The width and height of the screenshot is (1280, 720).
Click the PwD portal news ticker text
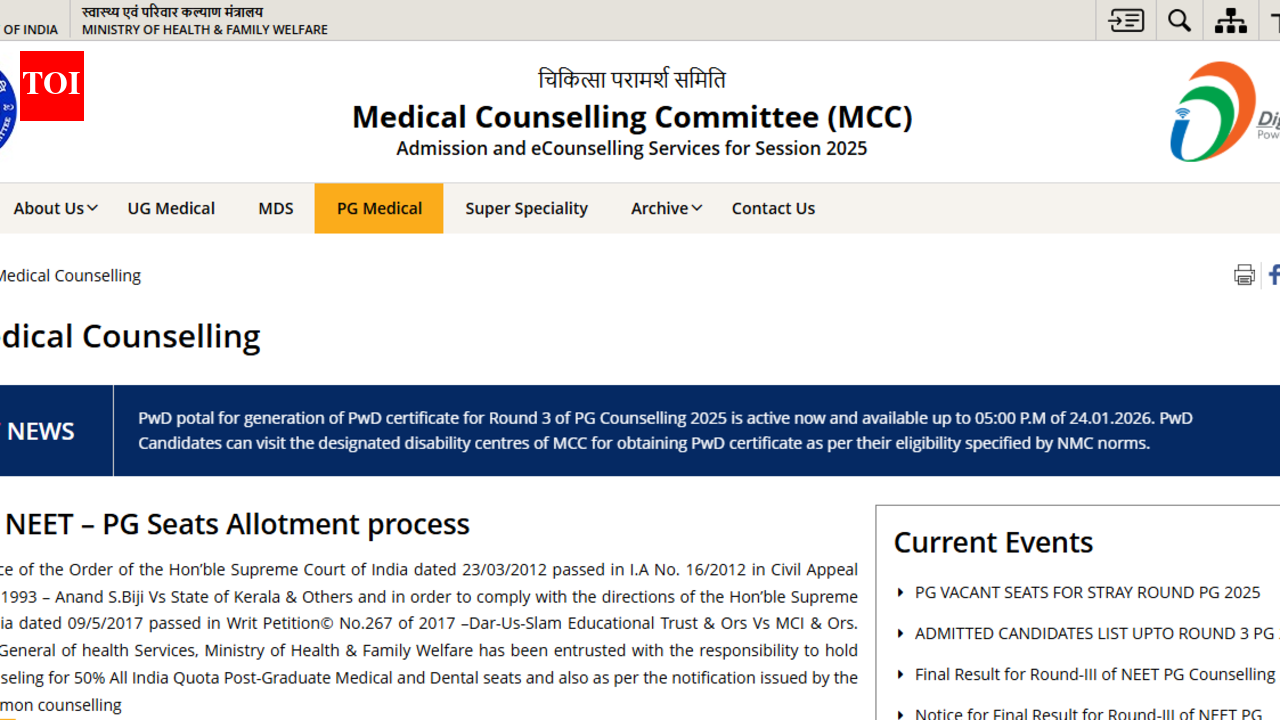(x=665, y=430)
